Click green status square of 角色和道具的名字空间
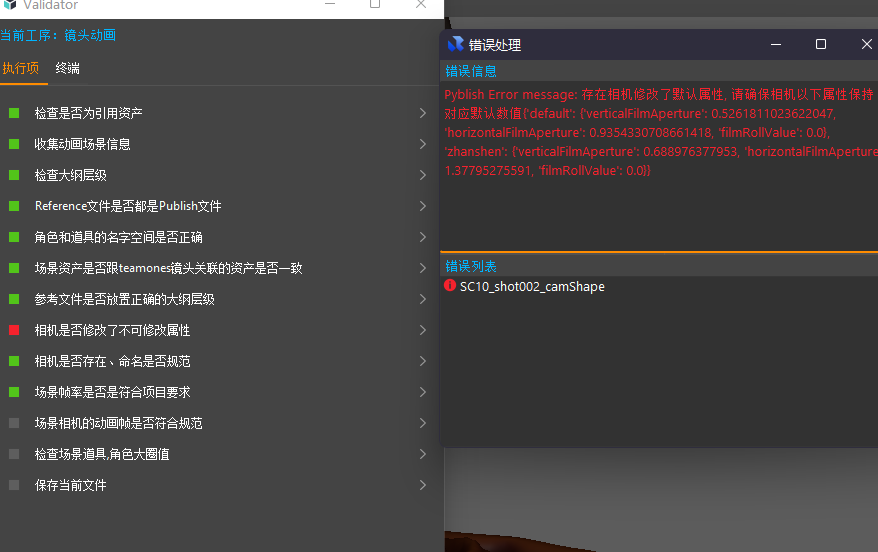The width and height of the screenshot is (878, 552). 14,237
